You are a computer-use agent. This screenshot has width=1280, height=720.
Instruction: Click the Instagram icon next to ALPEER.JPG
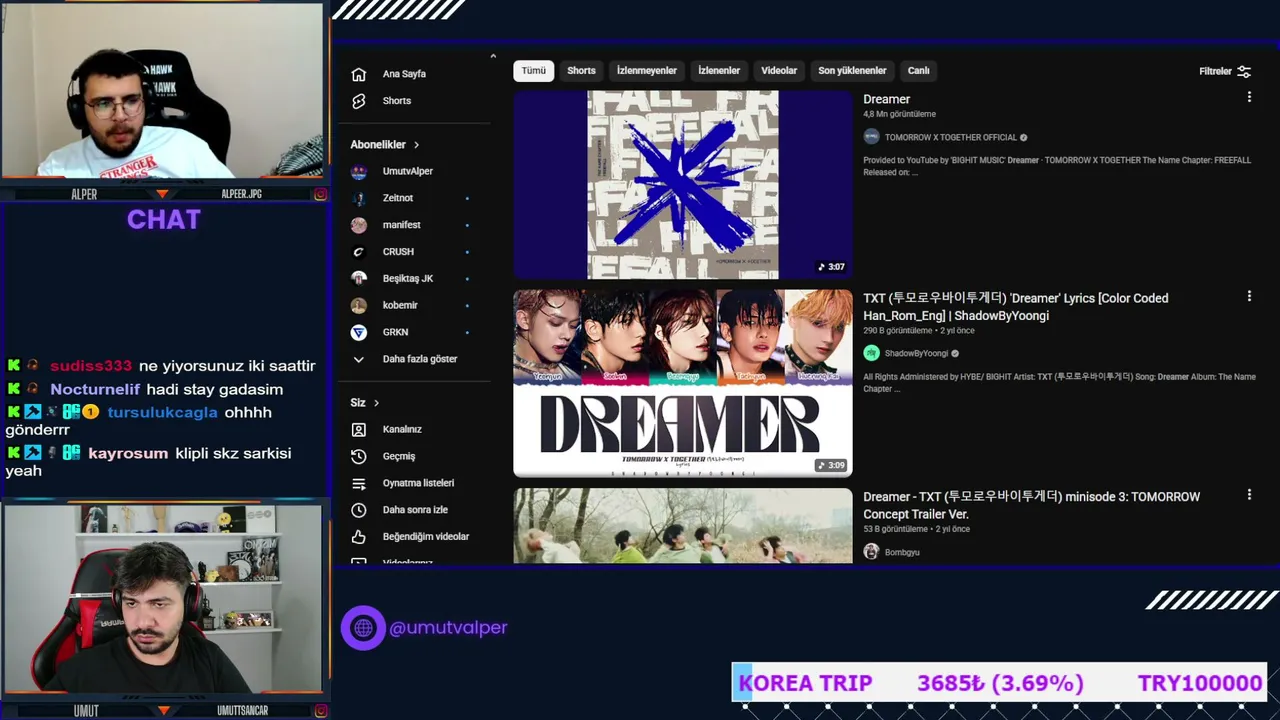point(320,194)
